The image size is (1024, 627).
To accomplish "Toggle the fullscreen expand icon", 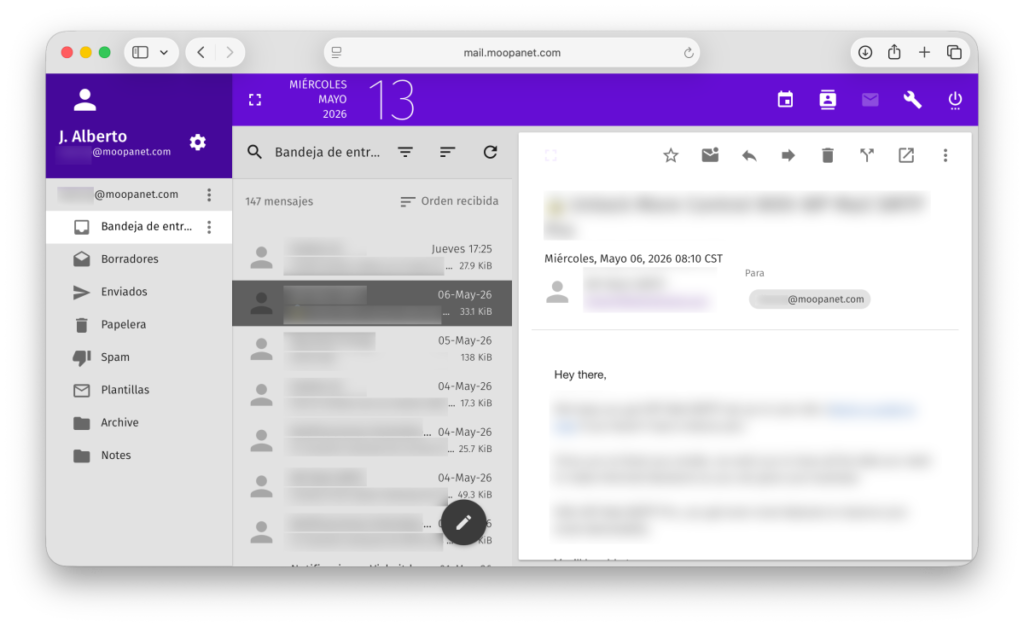I will (255, 99).
